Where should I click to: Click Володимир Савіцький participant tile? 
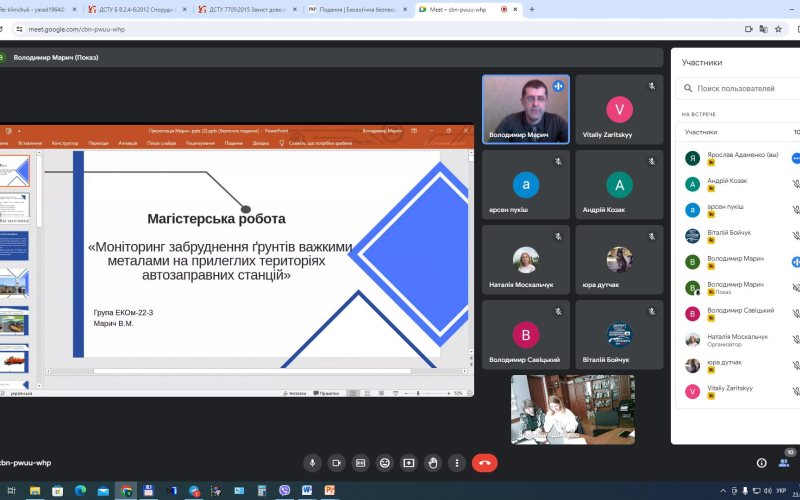click(526, 334)
